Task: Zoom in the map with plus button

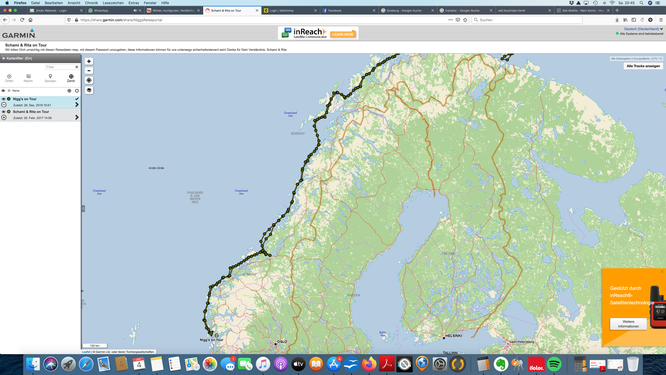Action: pos(89,61)
